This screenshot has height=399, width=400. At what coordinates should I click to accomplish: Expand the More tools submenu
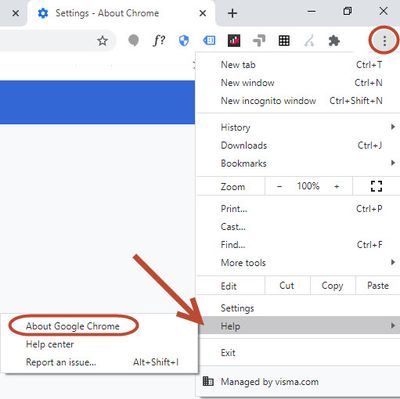pyautogui.click(x=298, y=263)
